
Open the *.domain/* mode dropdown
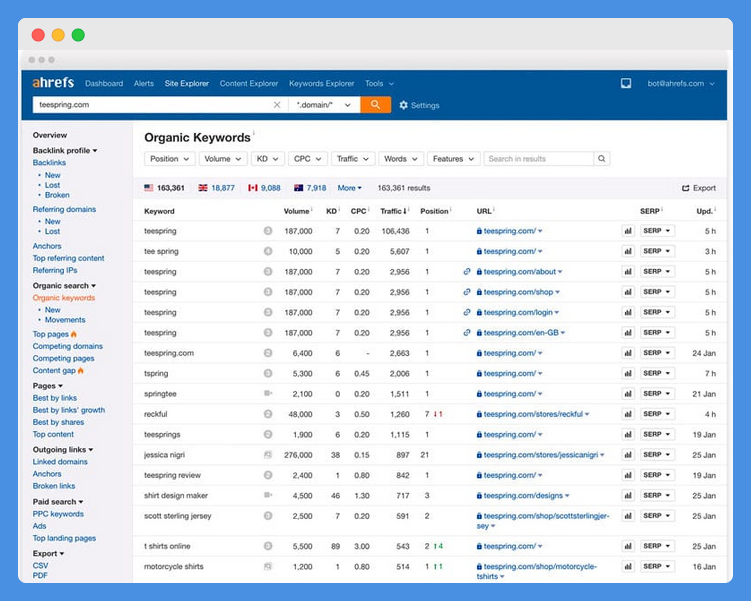click(x=324, y=105)
